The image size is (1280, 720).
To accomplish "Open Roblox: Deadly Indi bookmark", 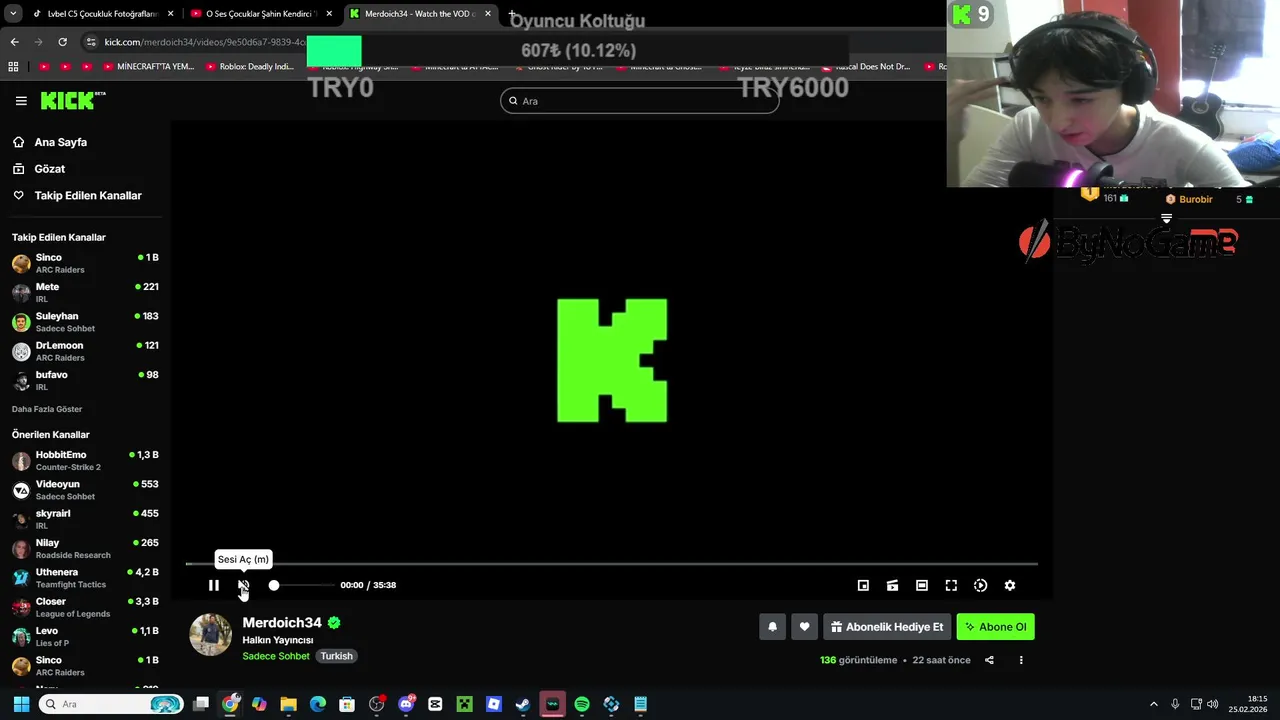I will tap(249, 67).
